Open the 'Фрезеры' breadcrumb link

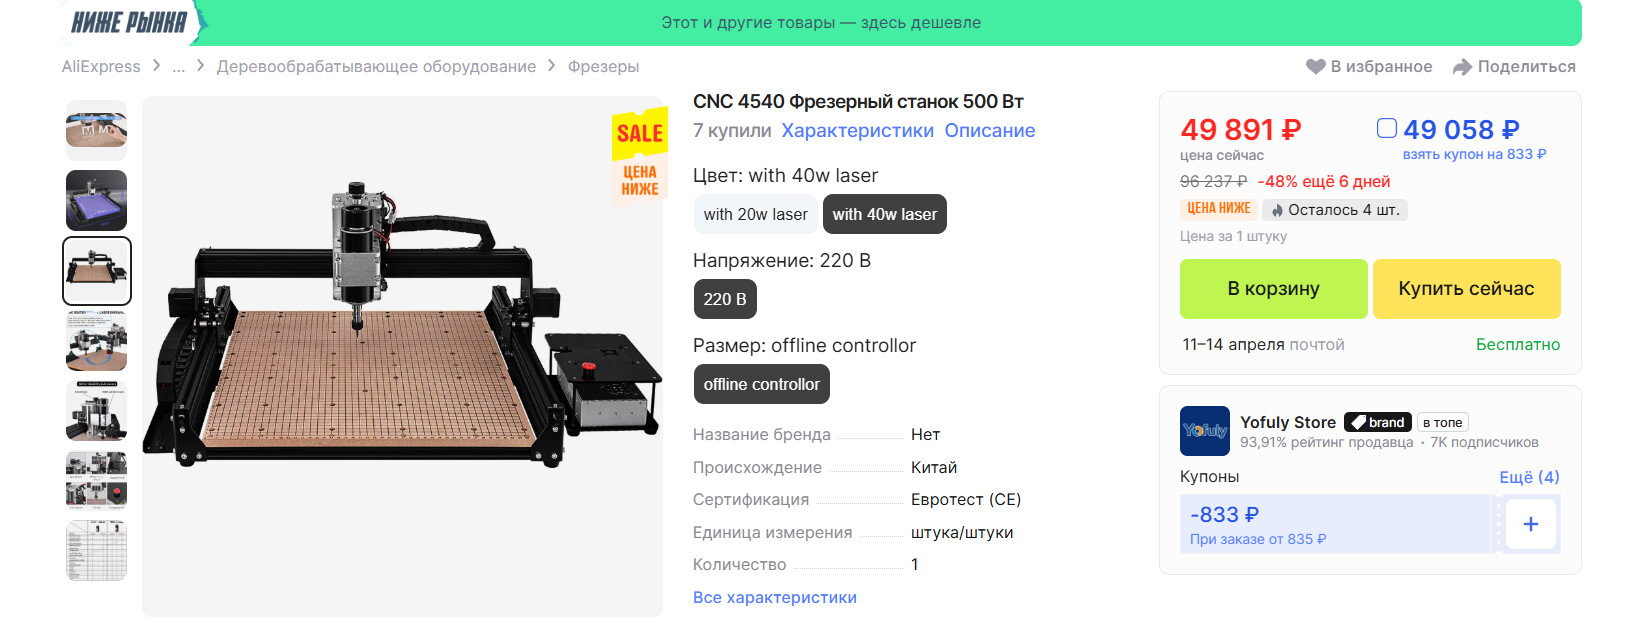[603, 67]
